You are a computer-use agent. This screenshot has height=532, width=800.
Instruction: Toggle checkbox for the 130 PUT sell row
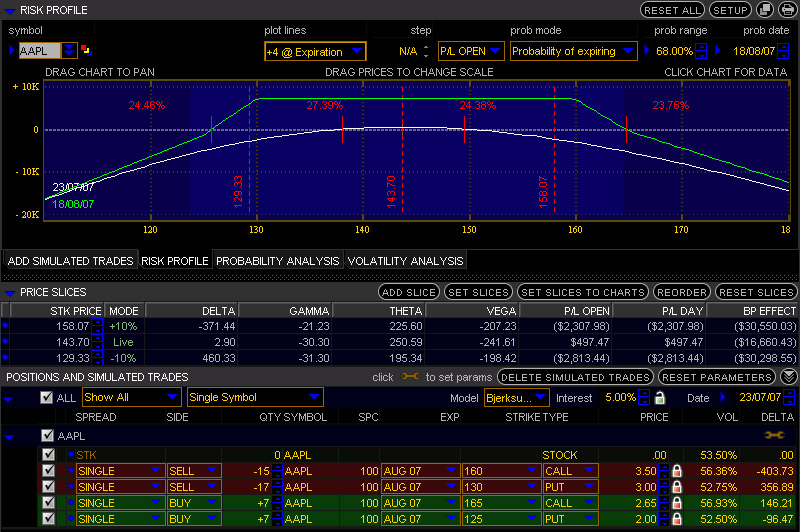click(x=47, y=487)
